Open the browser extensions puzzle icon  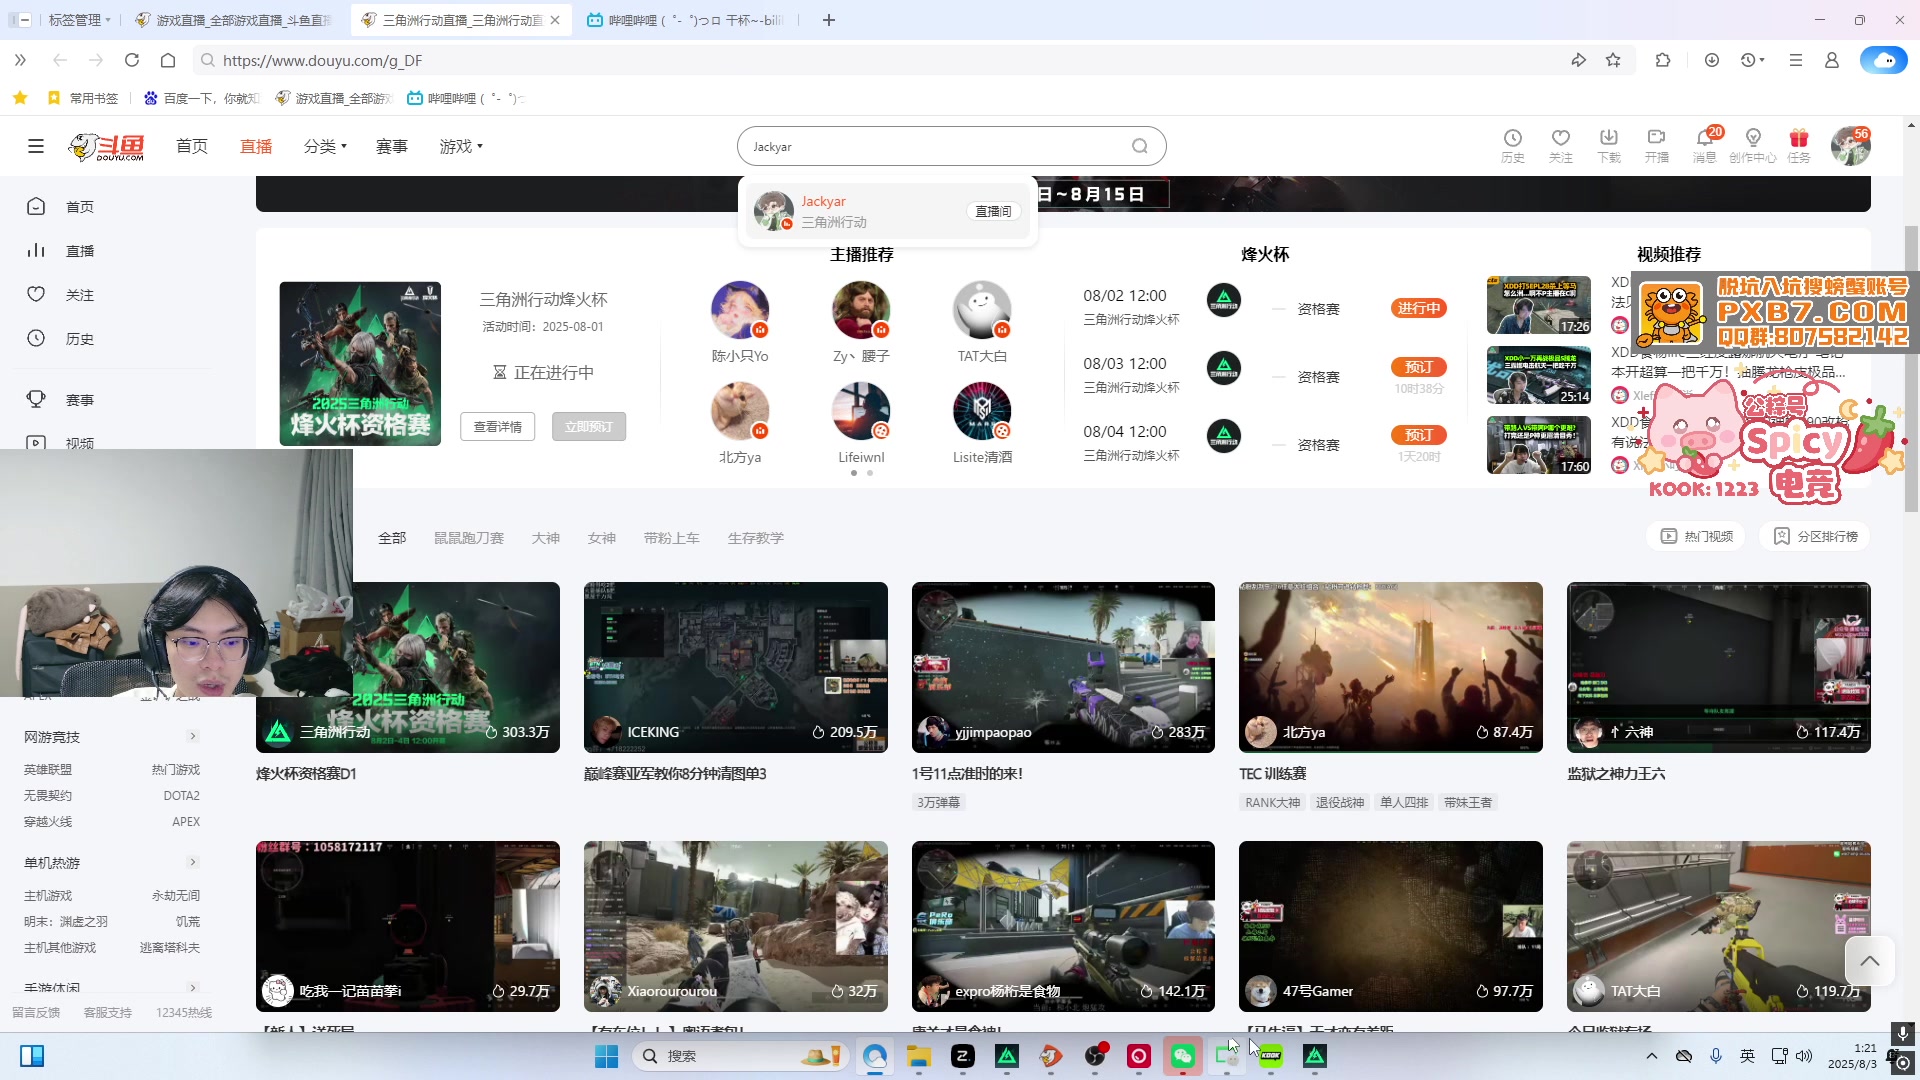point(1663,60)
